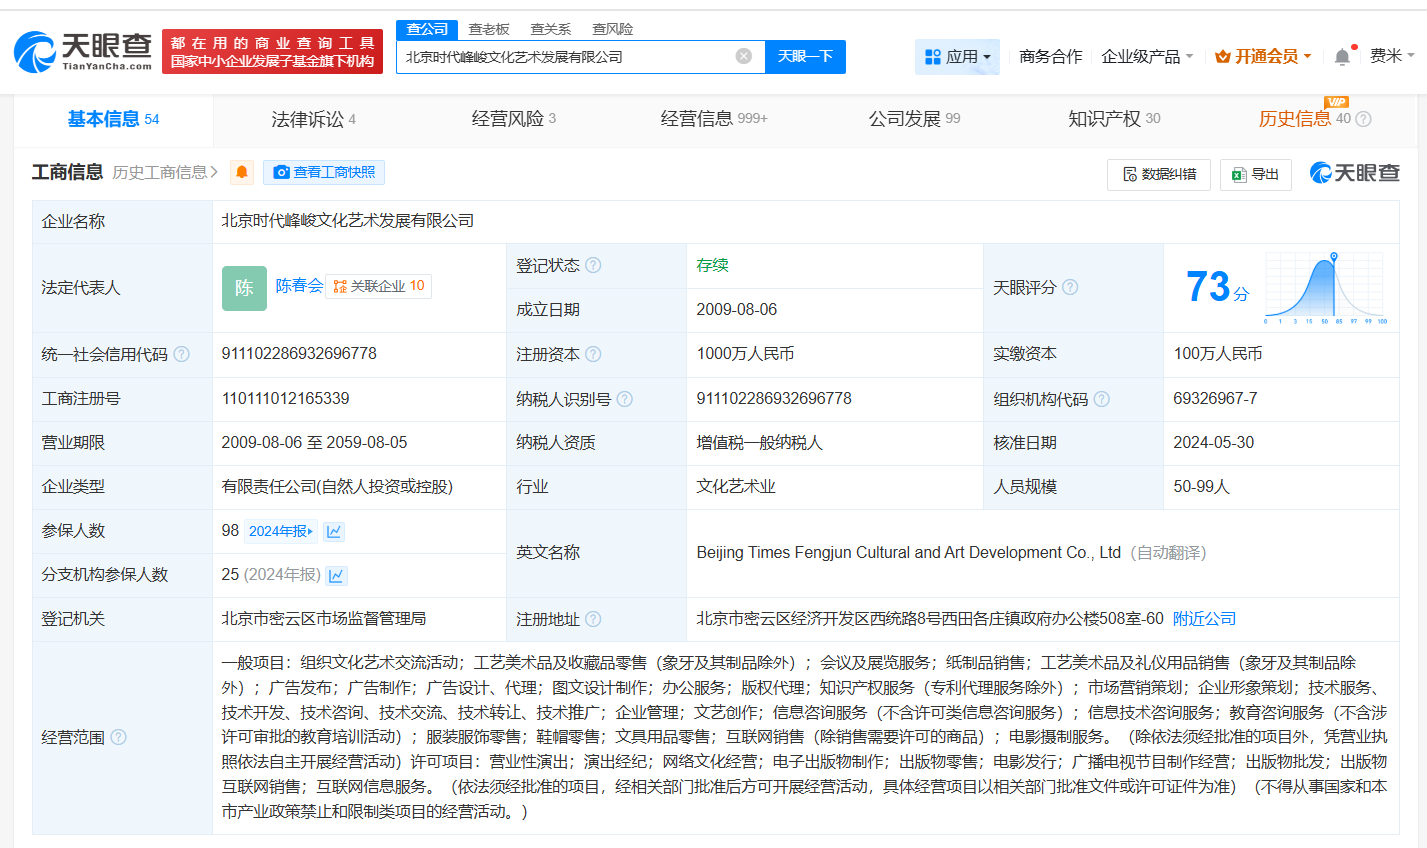This screenshot has height=848, width=1427.
Task: Select the 经营风险 tab
Action: click(x=513, y=119)
